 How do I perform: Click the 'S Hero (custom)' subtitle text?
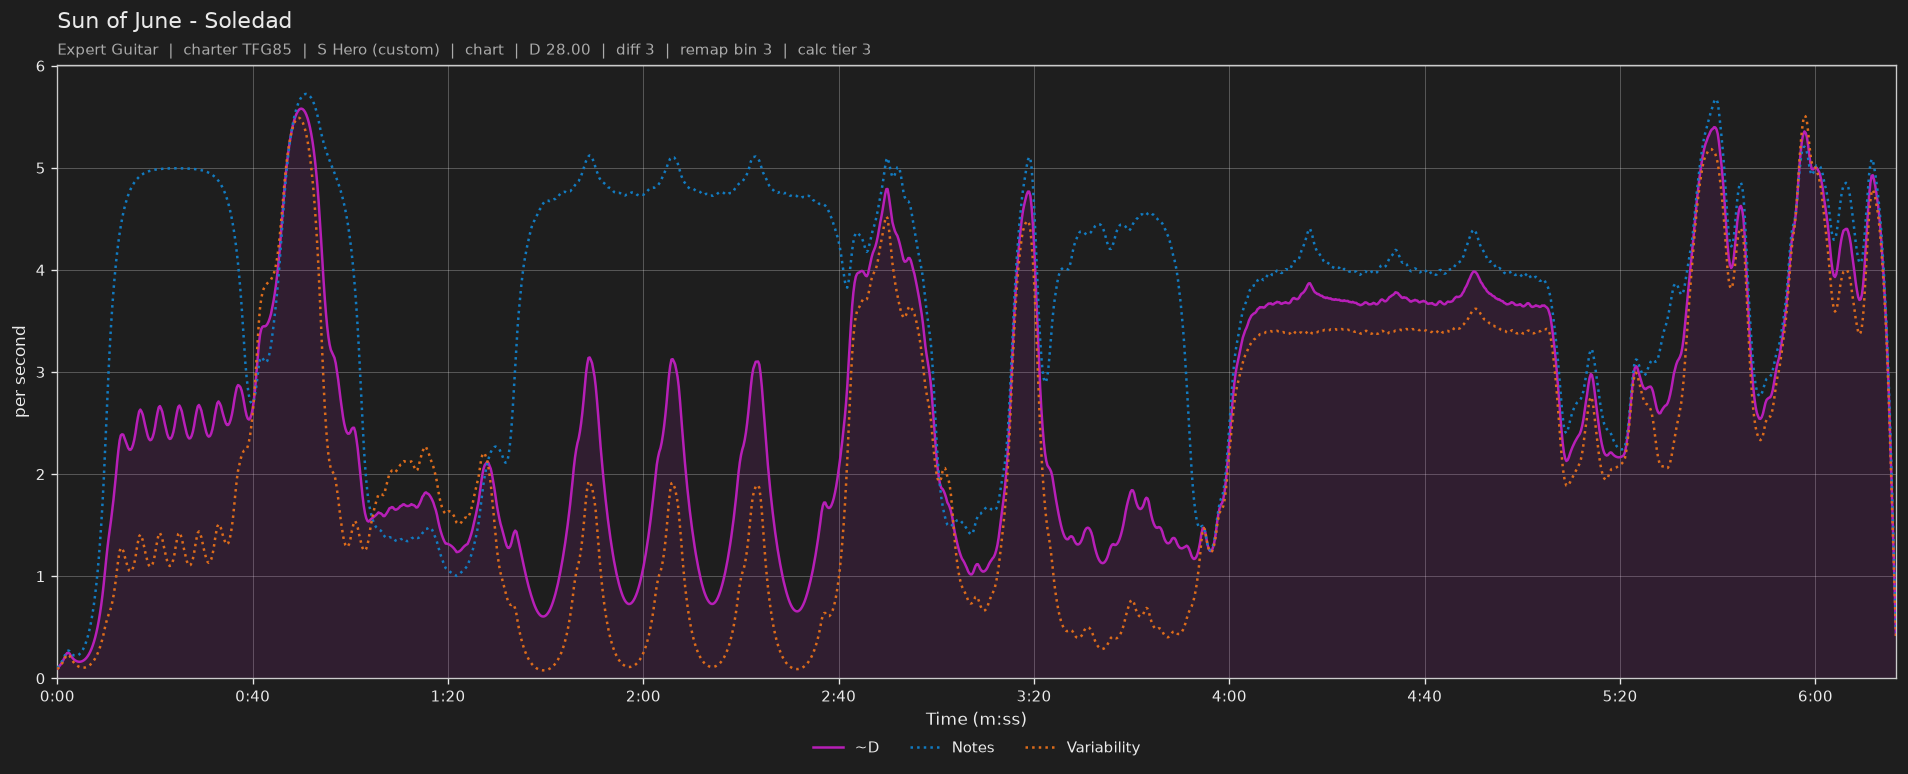pos(378,49)
